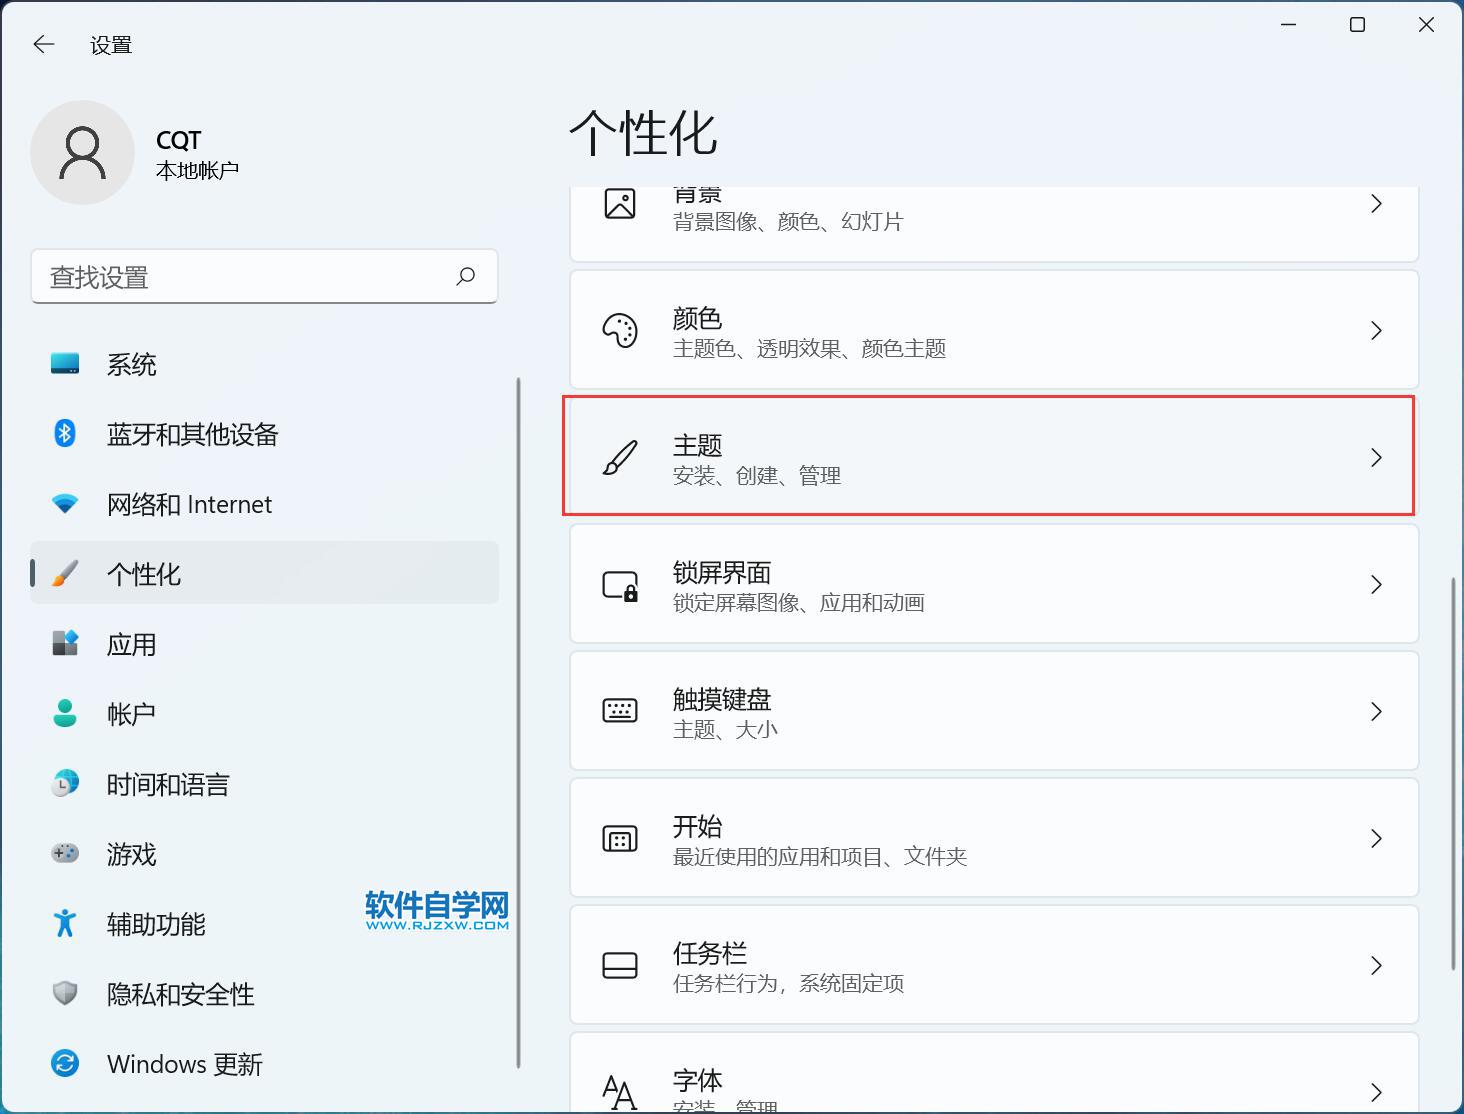Viewport: 1464px width, 1114px height.
Task: Click the palette icon for 颜色
Action: [620, 331]
